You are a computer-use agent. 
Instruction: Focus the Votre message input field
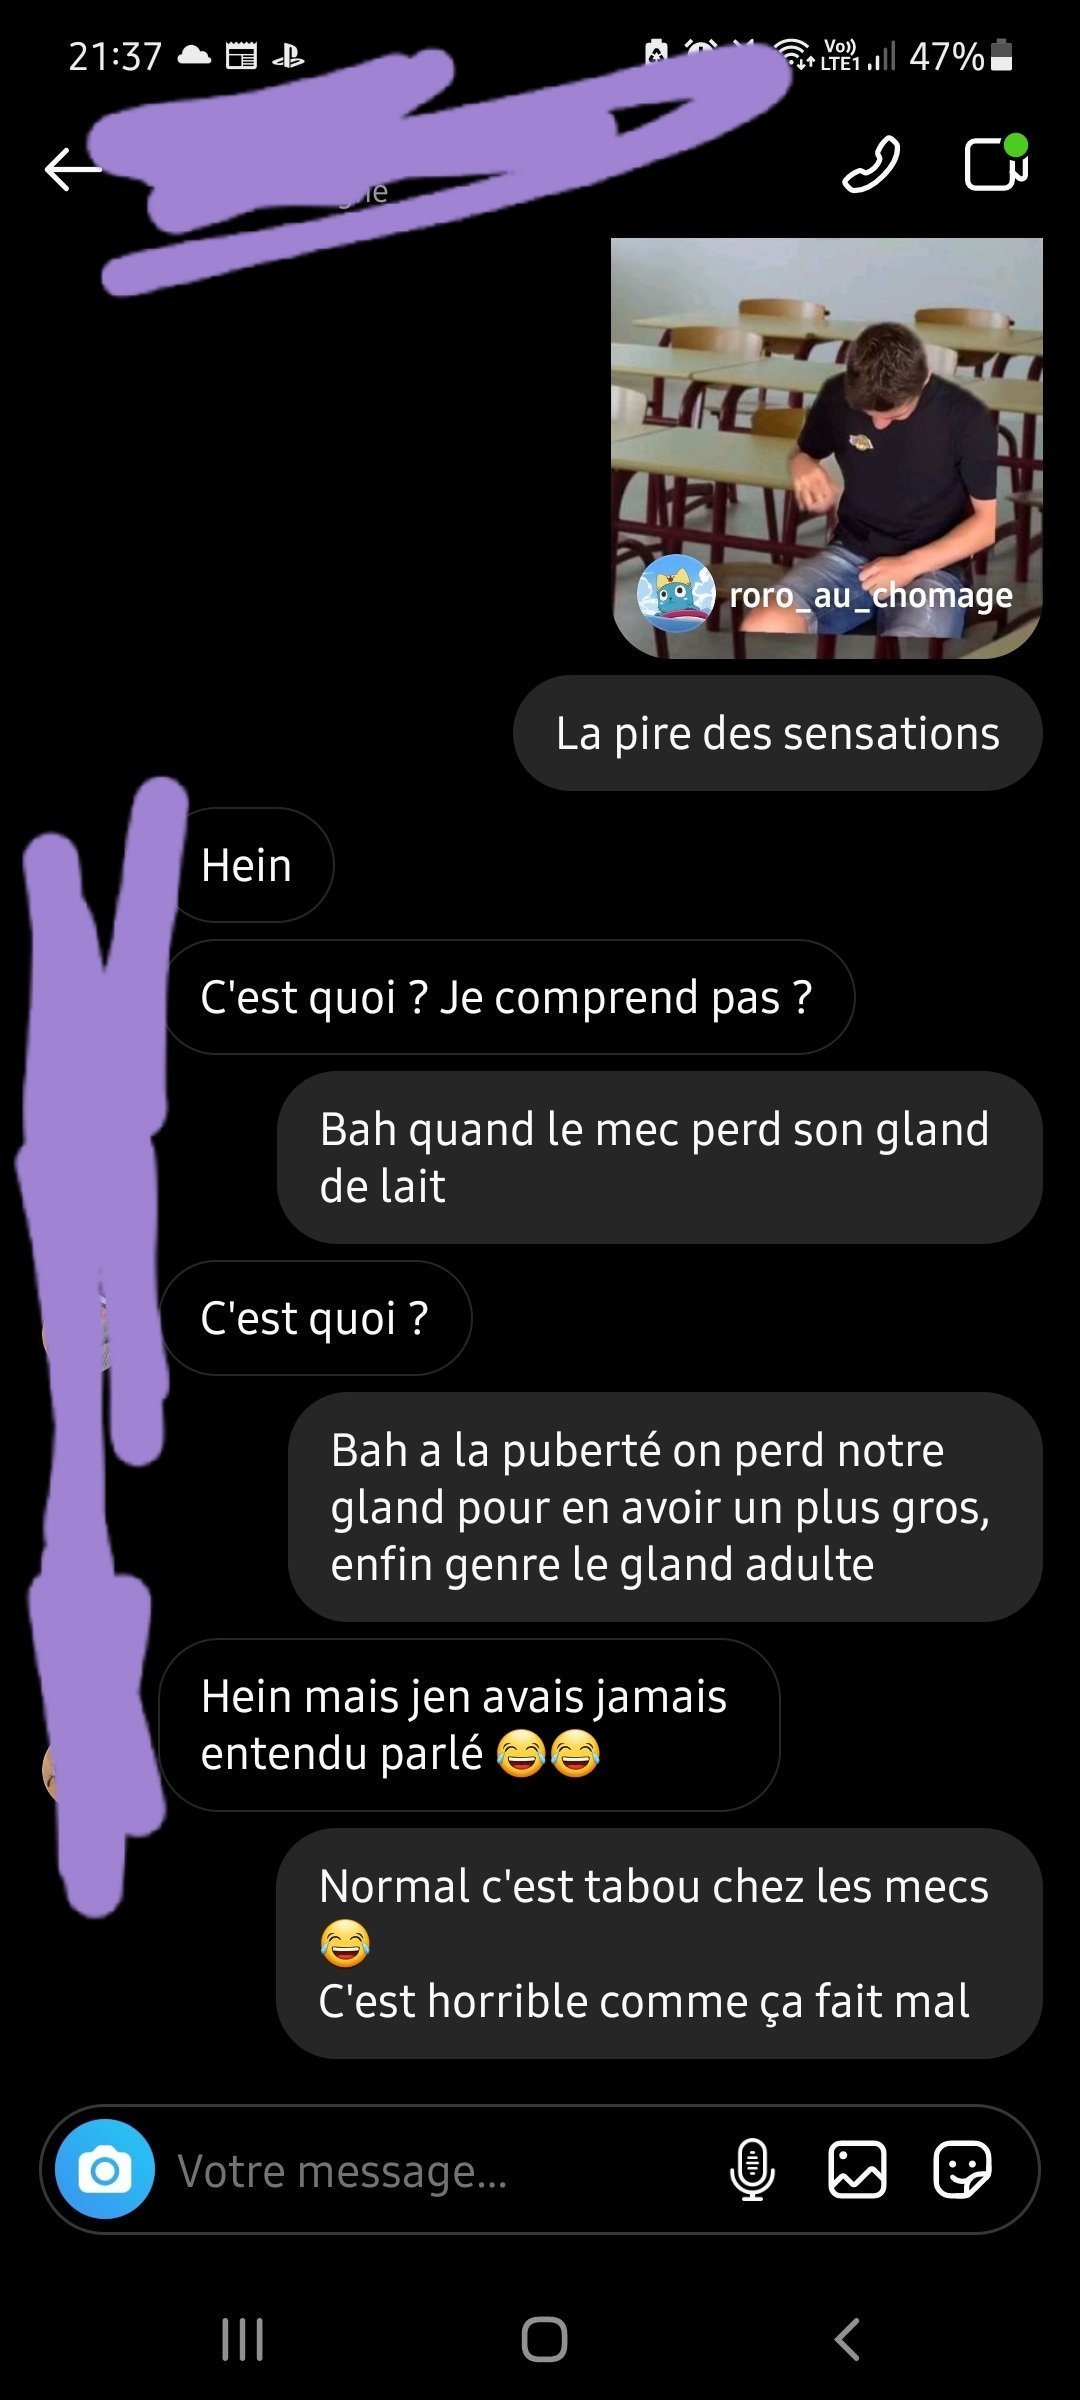tap(440, 2171)
